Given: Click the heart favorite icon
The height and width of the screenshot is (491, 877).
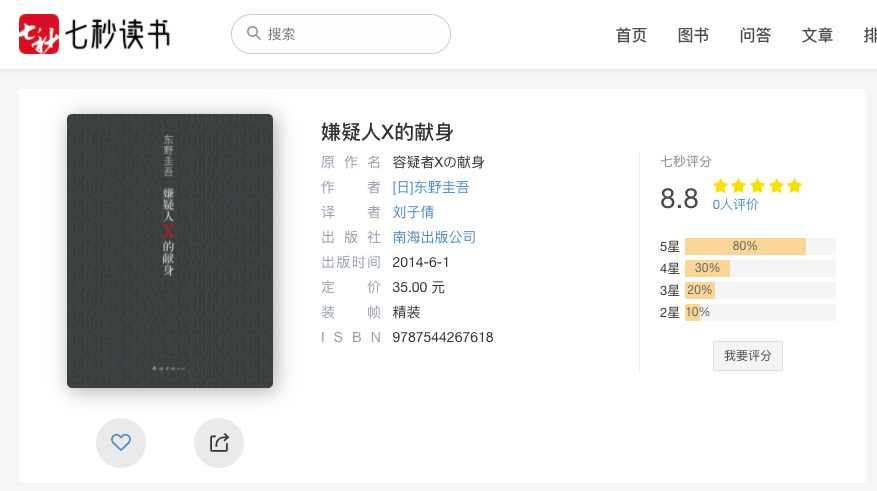Looking at the screenshot, I should (121, 442).
